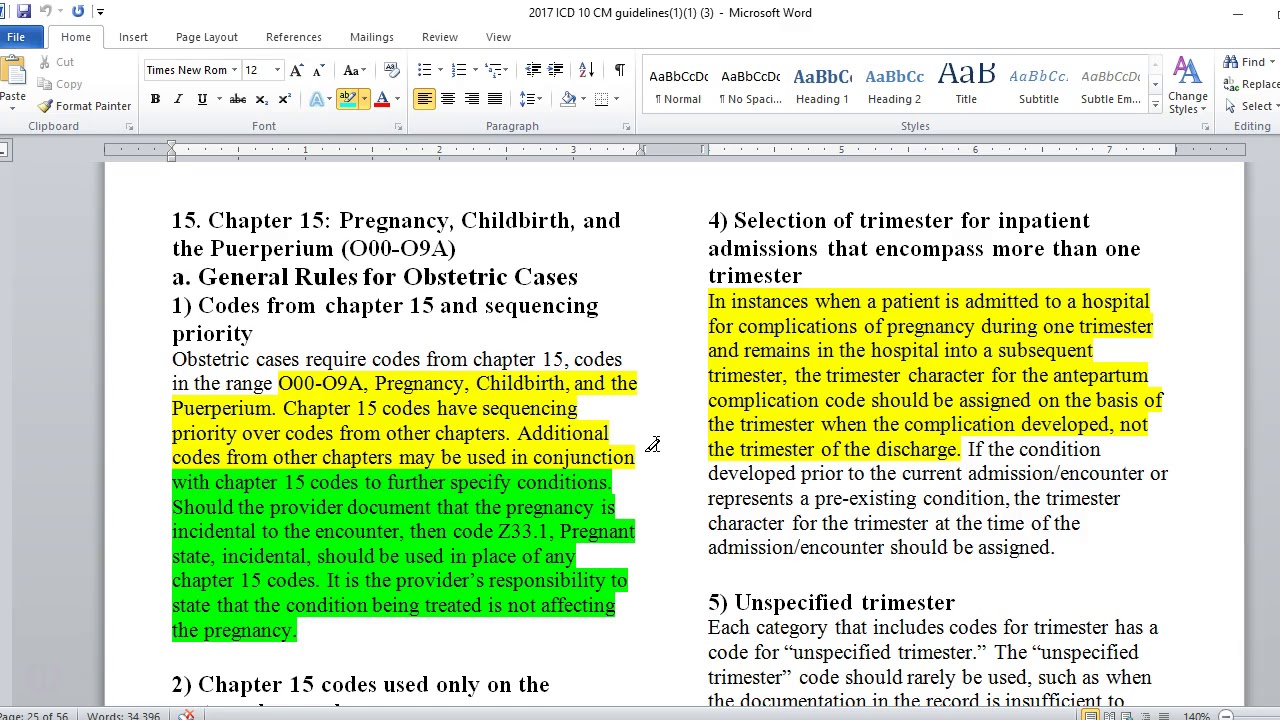Apply the bullets list icon
The height and width of the screenshot is (720, 1280).
[x=424, y=70]
